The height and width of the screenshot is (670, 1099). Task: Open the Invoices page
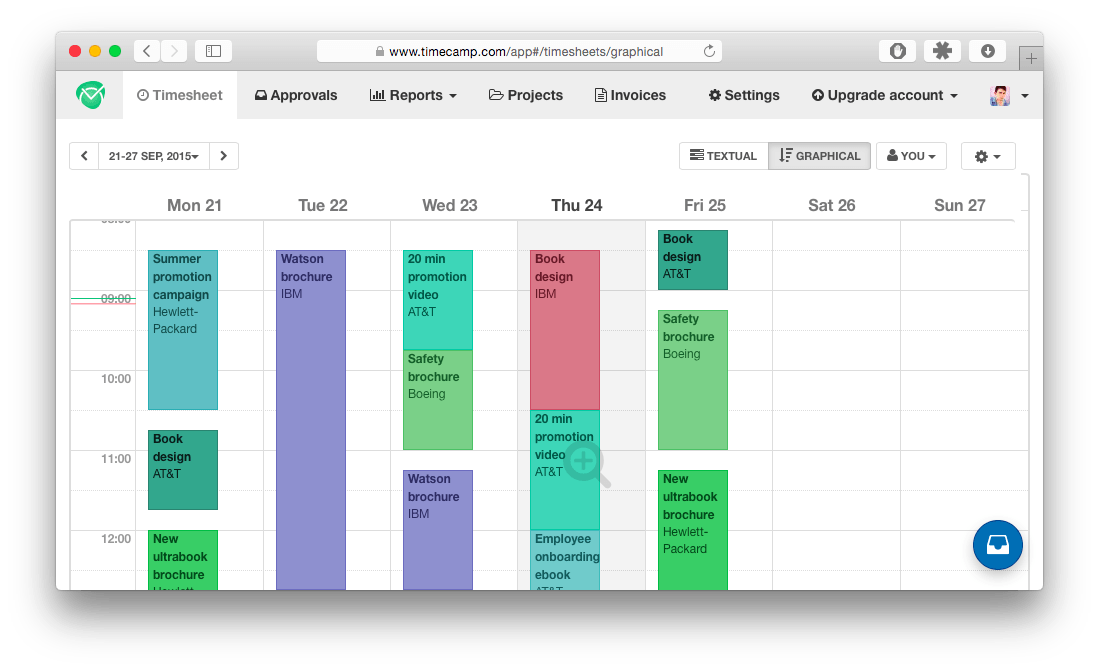point(630,95)
